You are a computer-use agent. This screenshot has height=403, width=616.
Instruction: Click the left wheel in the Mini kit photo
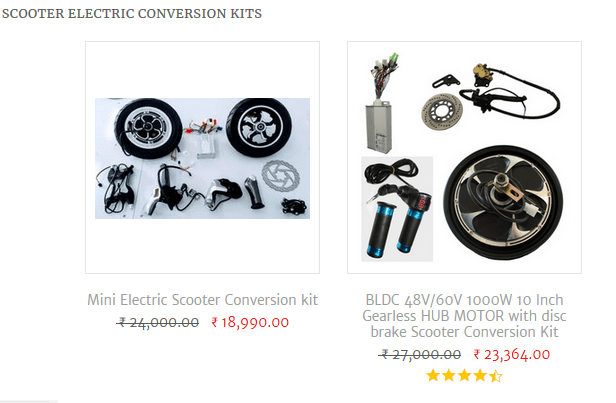pyautogui.click(x=148, y=128)
